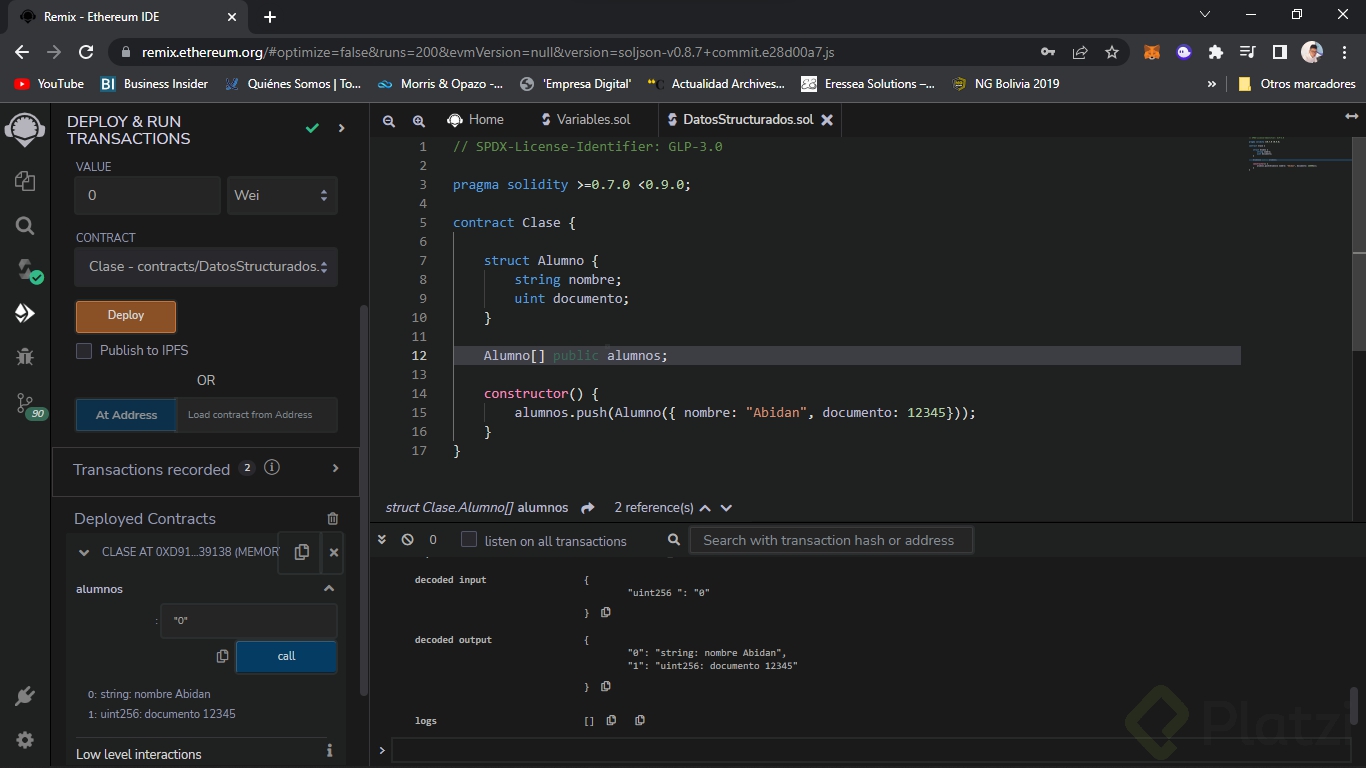Click the orange Deploy button
The image size is (1366, 768).
pos(126,316)
